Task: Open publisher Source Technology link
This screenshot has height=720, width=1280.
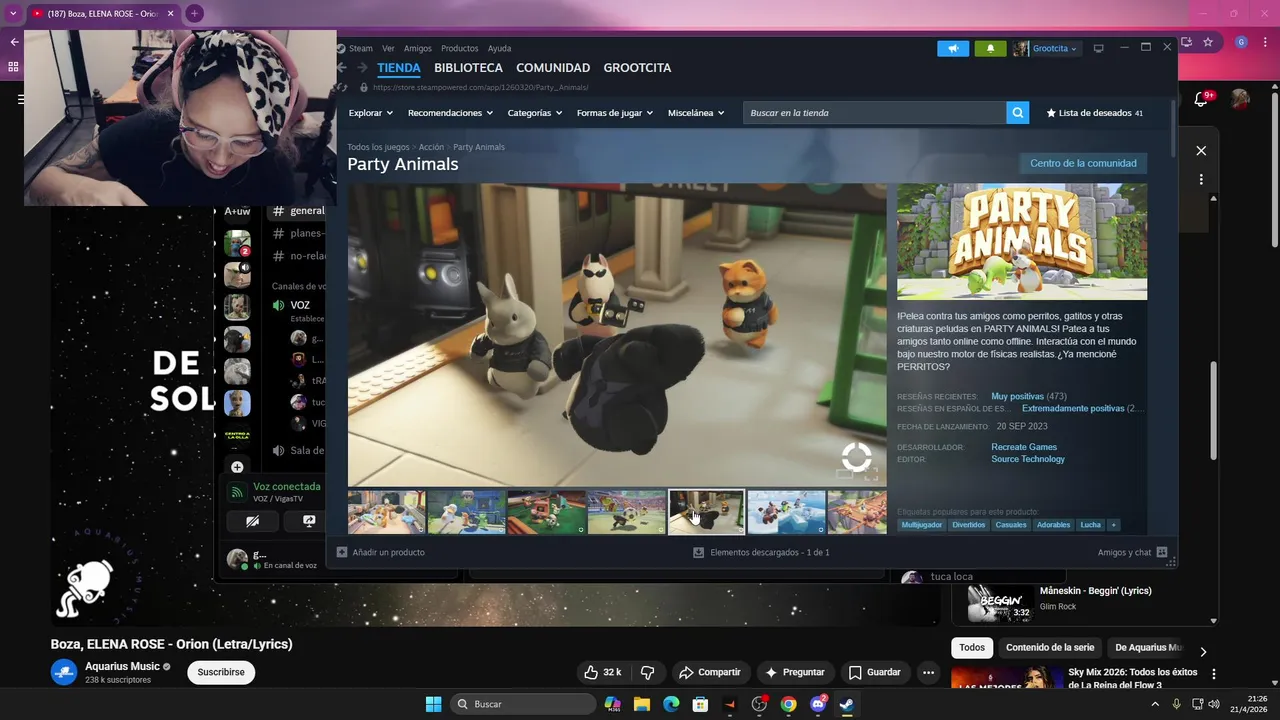Action: pyautogui.click(x=1028, y=459)
